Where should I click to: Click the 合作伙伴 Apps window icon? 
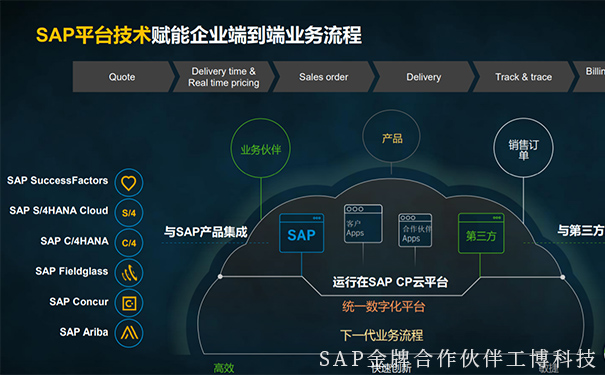click(415, 230)
